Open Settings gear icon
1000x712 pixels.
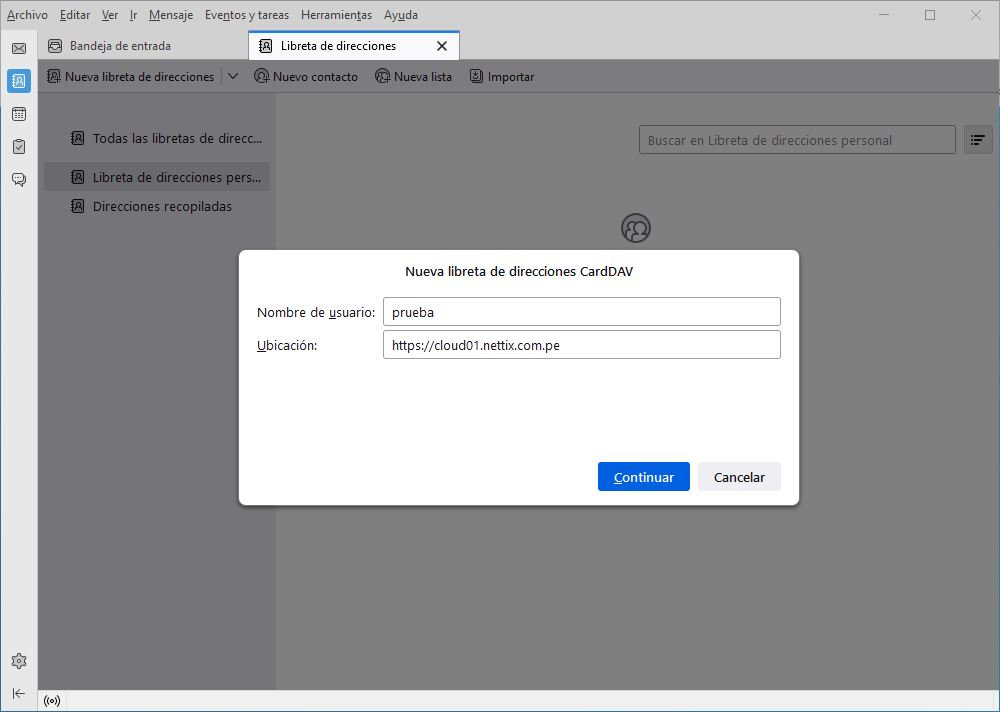click(18, 661)
